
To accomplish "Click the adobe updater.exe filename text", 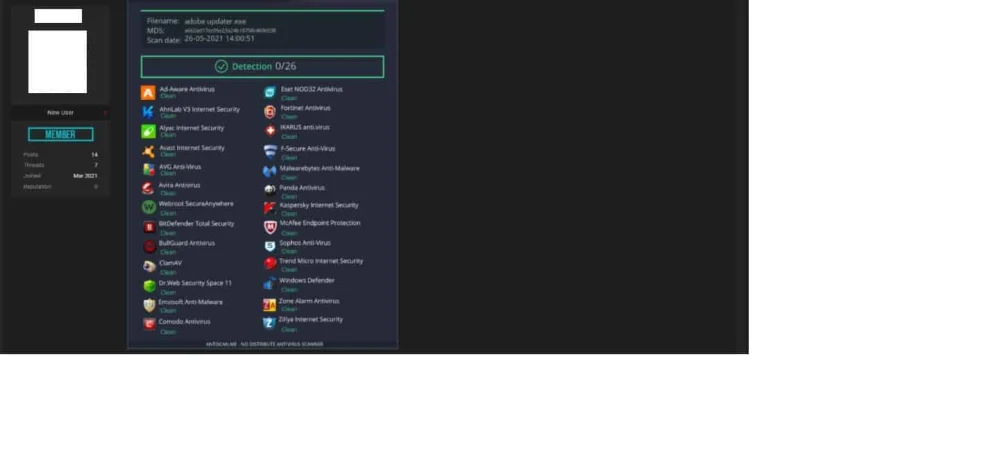I will (x=216, y=22).
